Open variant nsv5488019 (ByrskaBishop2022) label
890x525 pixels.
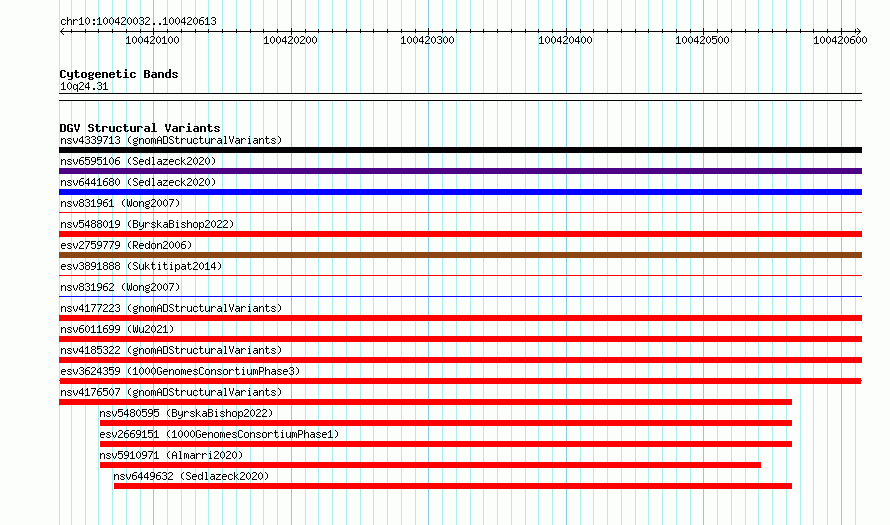pos(147,224)
